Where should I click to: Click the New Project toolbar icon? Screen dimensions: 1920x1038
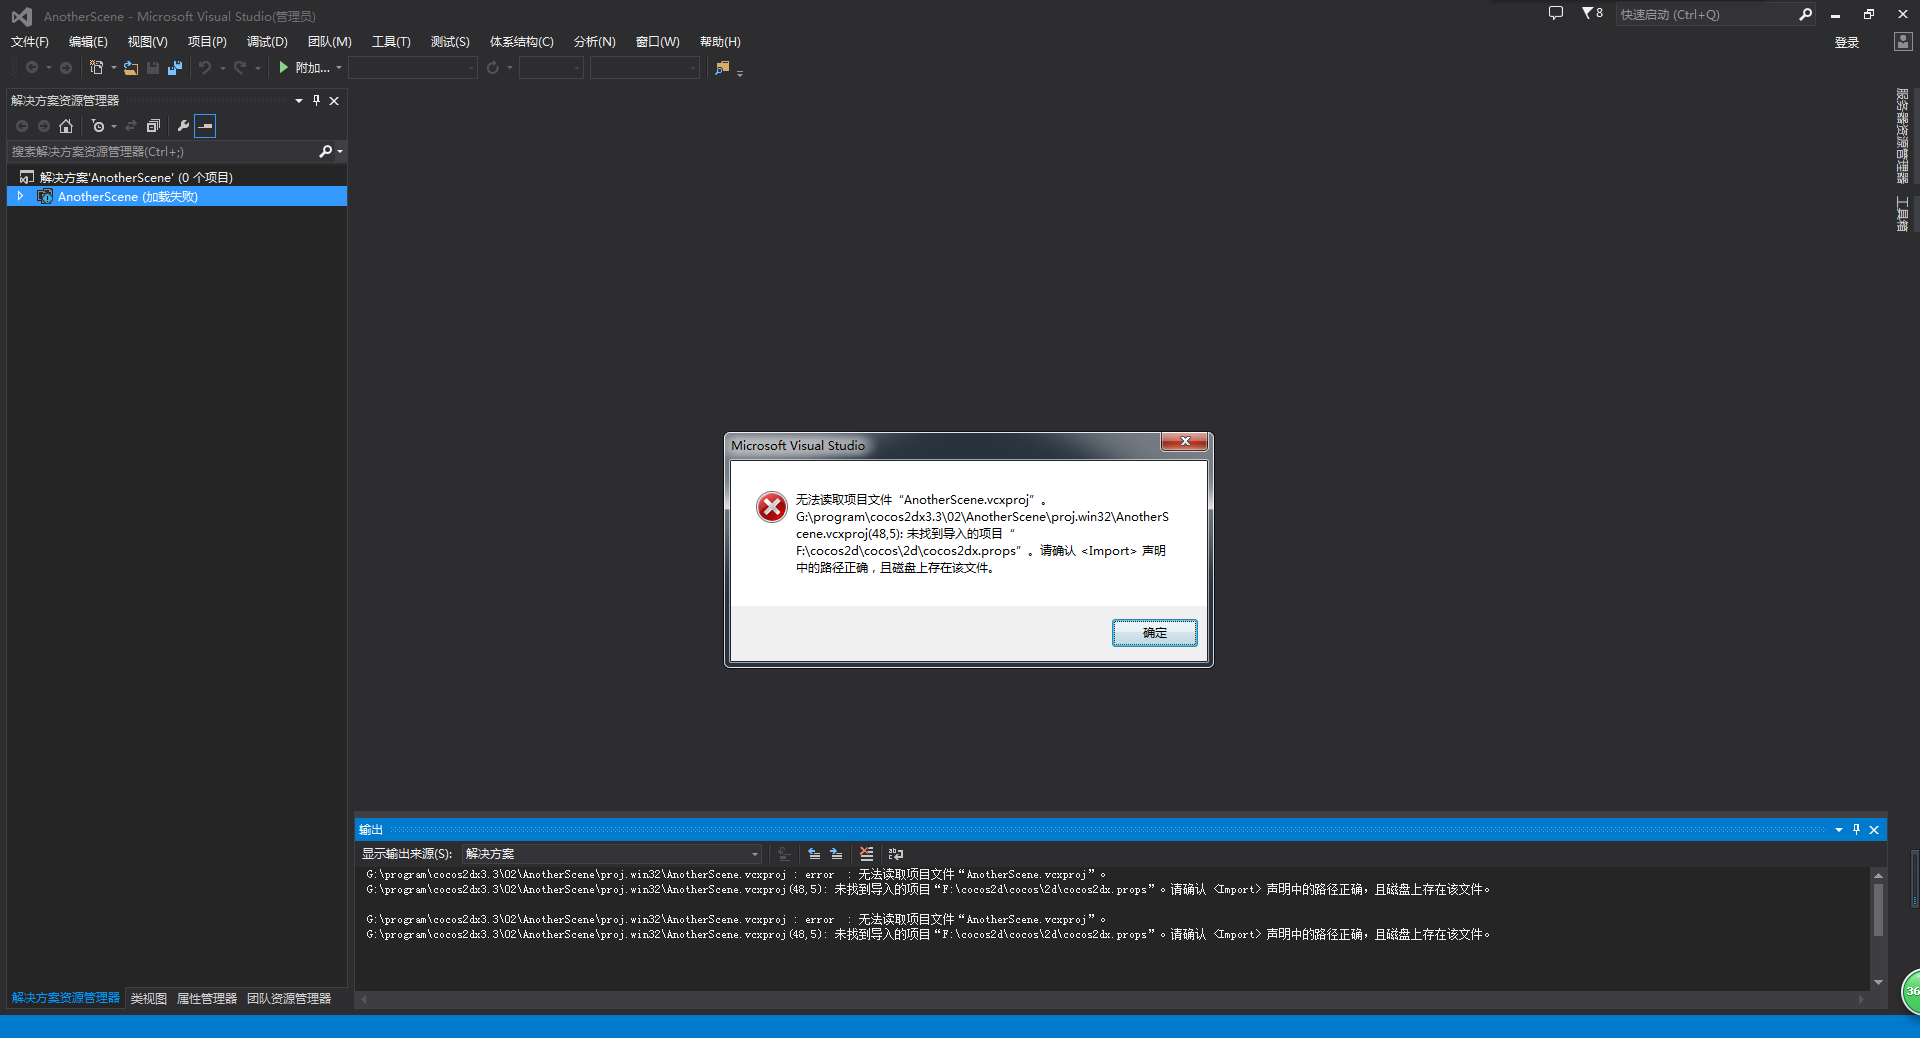(x=96, y=68)
